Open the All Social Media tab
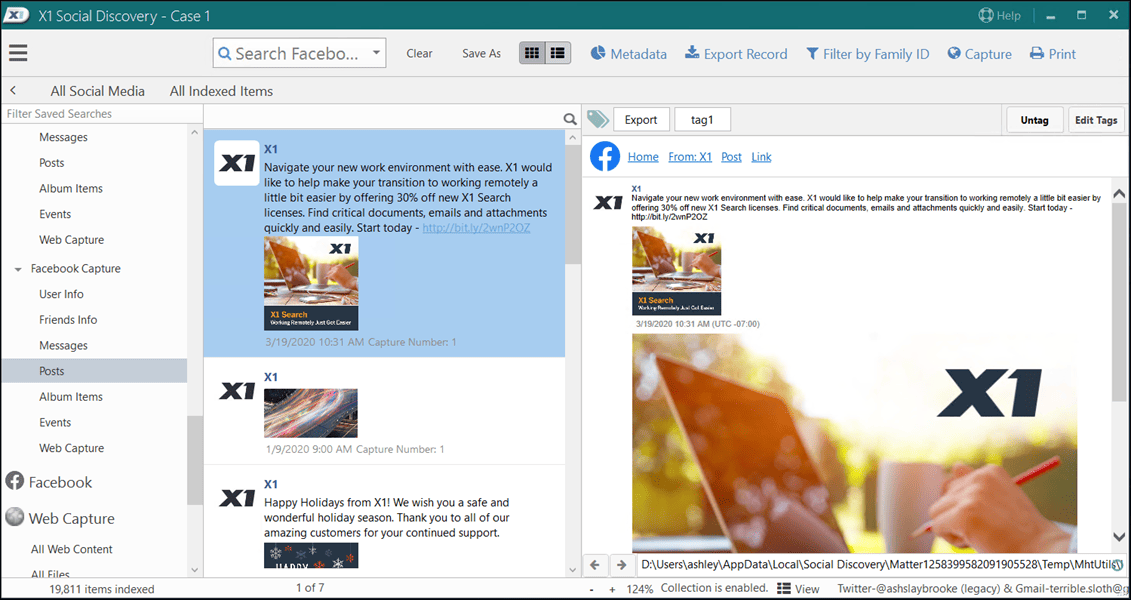Screen dimensions: 1131x600 pyautogui.click(x=97, y=91)
